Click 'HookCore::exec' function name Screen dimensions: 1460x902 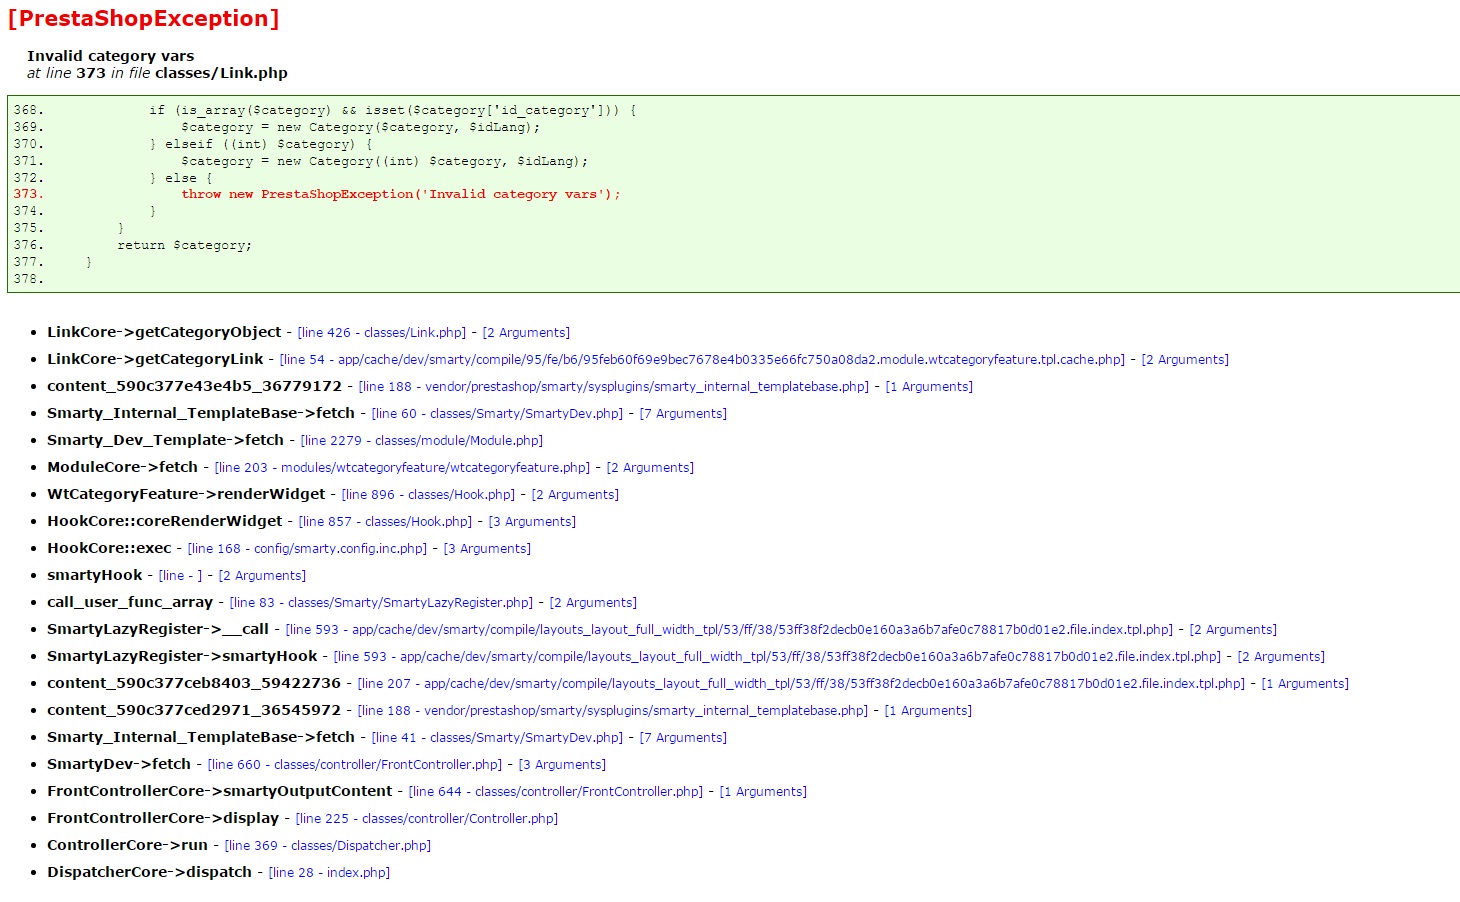click(x=109, y=548)
